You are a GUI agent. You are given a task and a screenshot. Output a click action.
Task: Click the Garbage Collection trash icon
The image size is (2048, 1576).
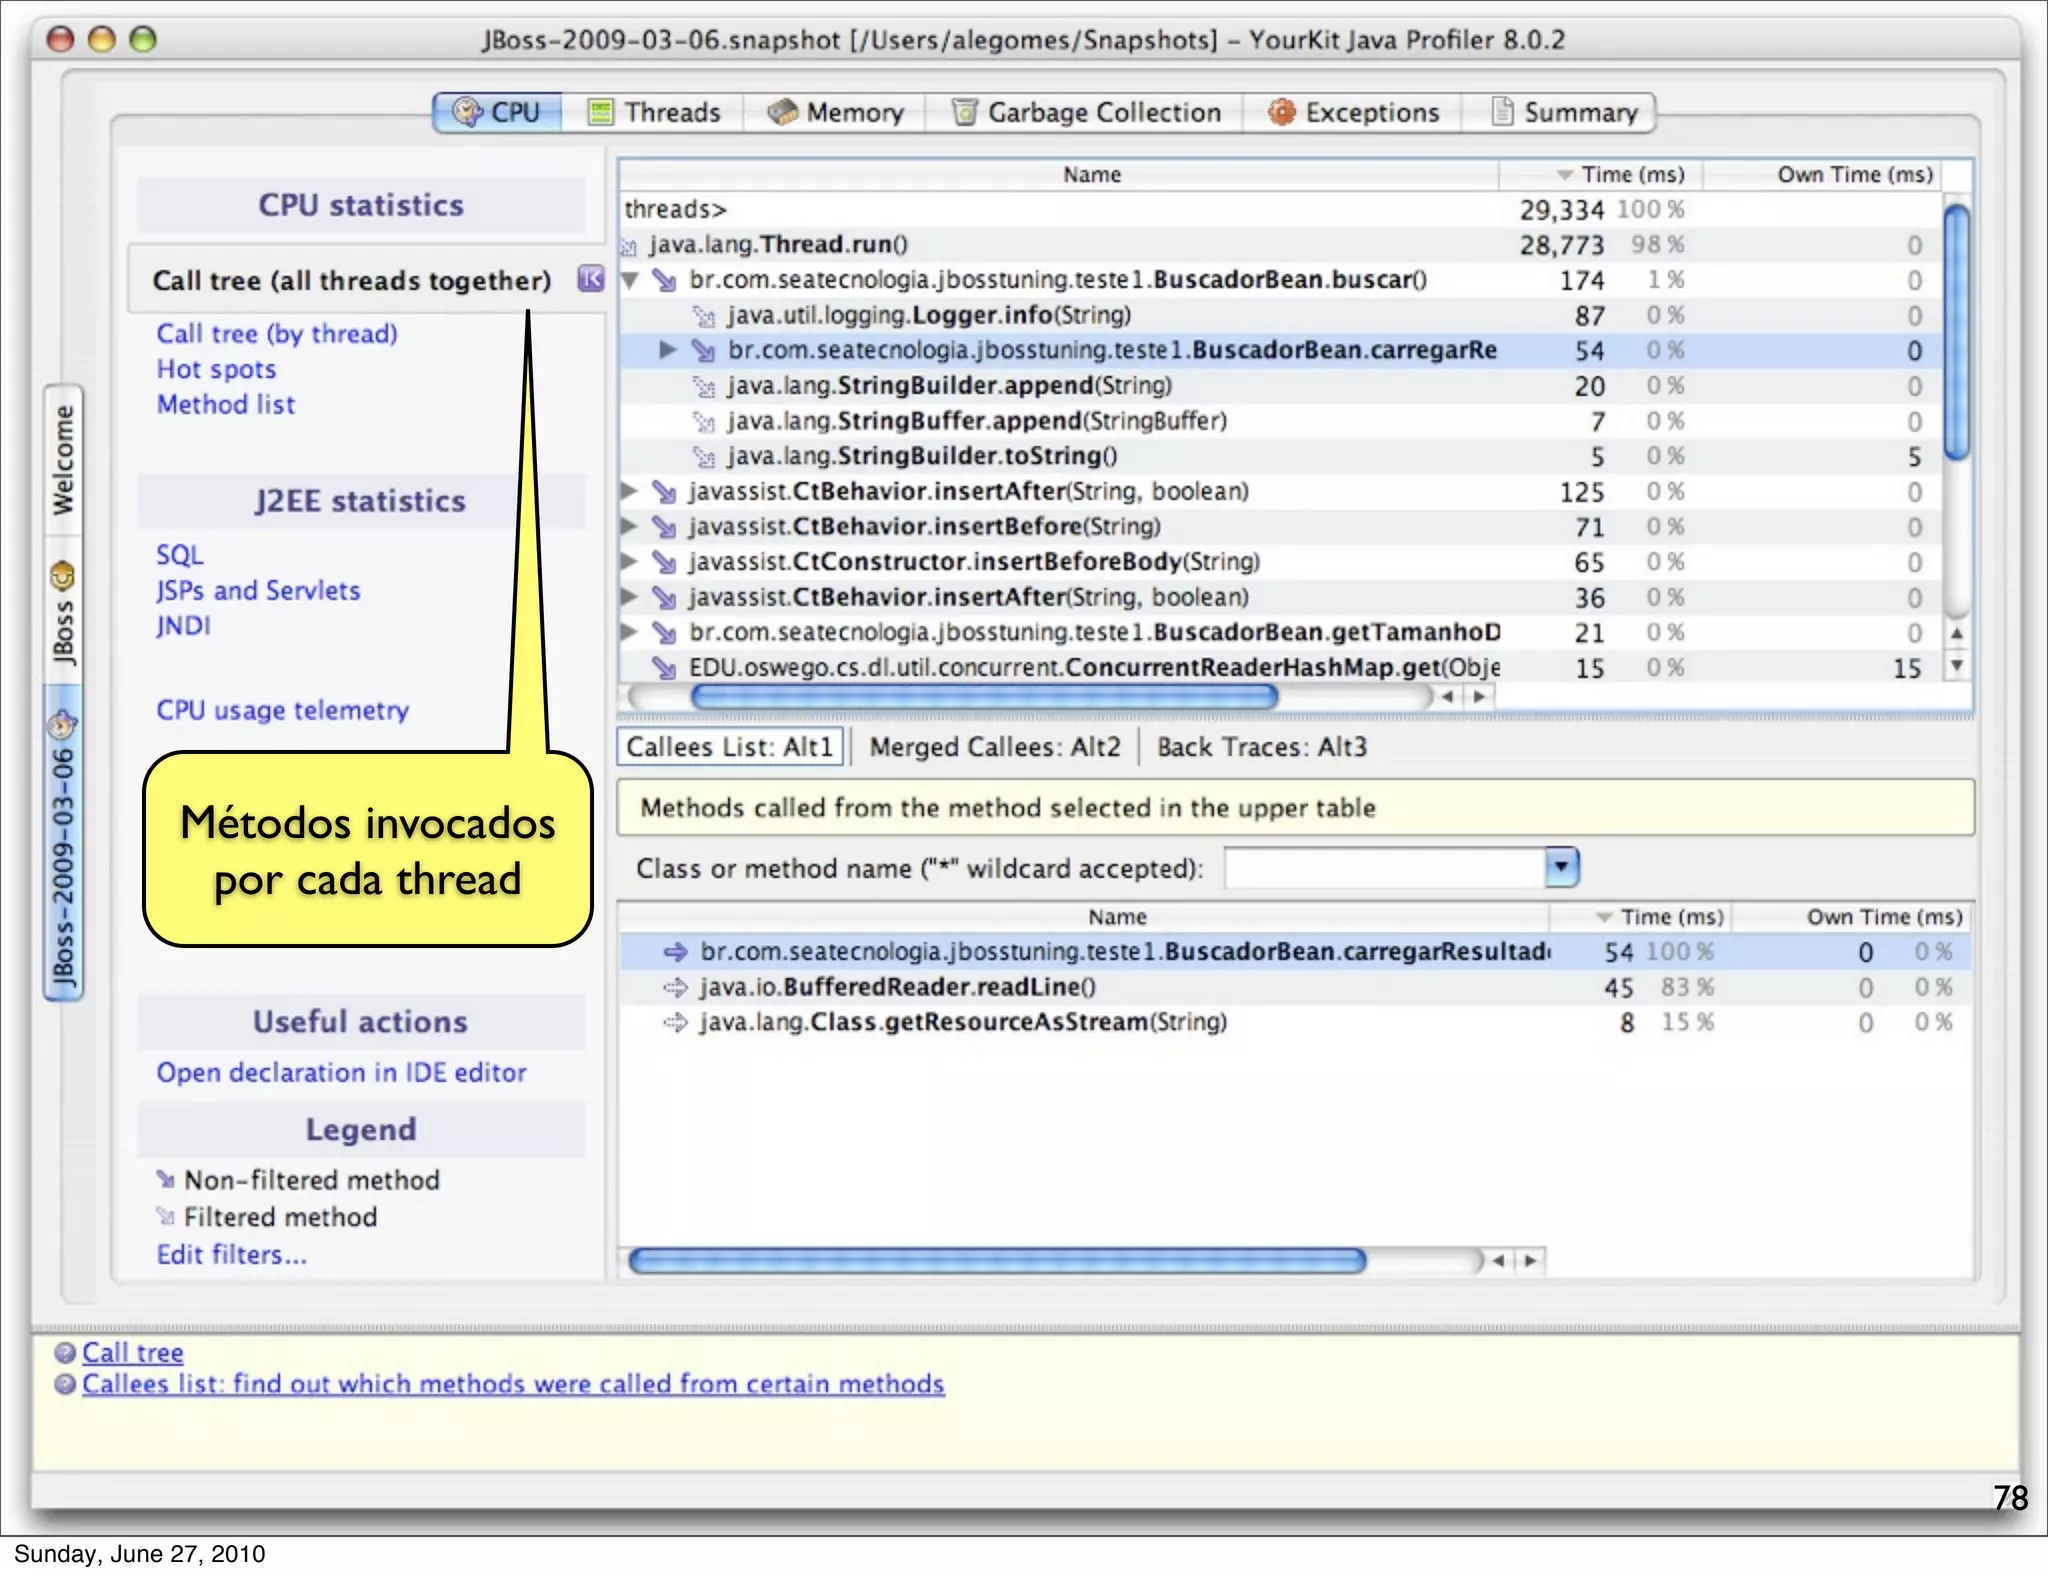[964, 112]
